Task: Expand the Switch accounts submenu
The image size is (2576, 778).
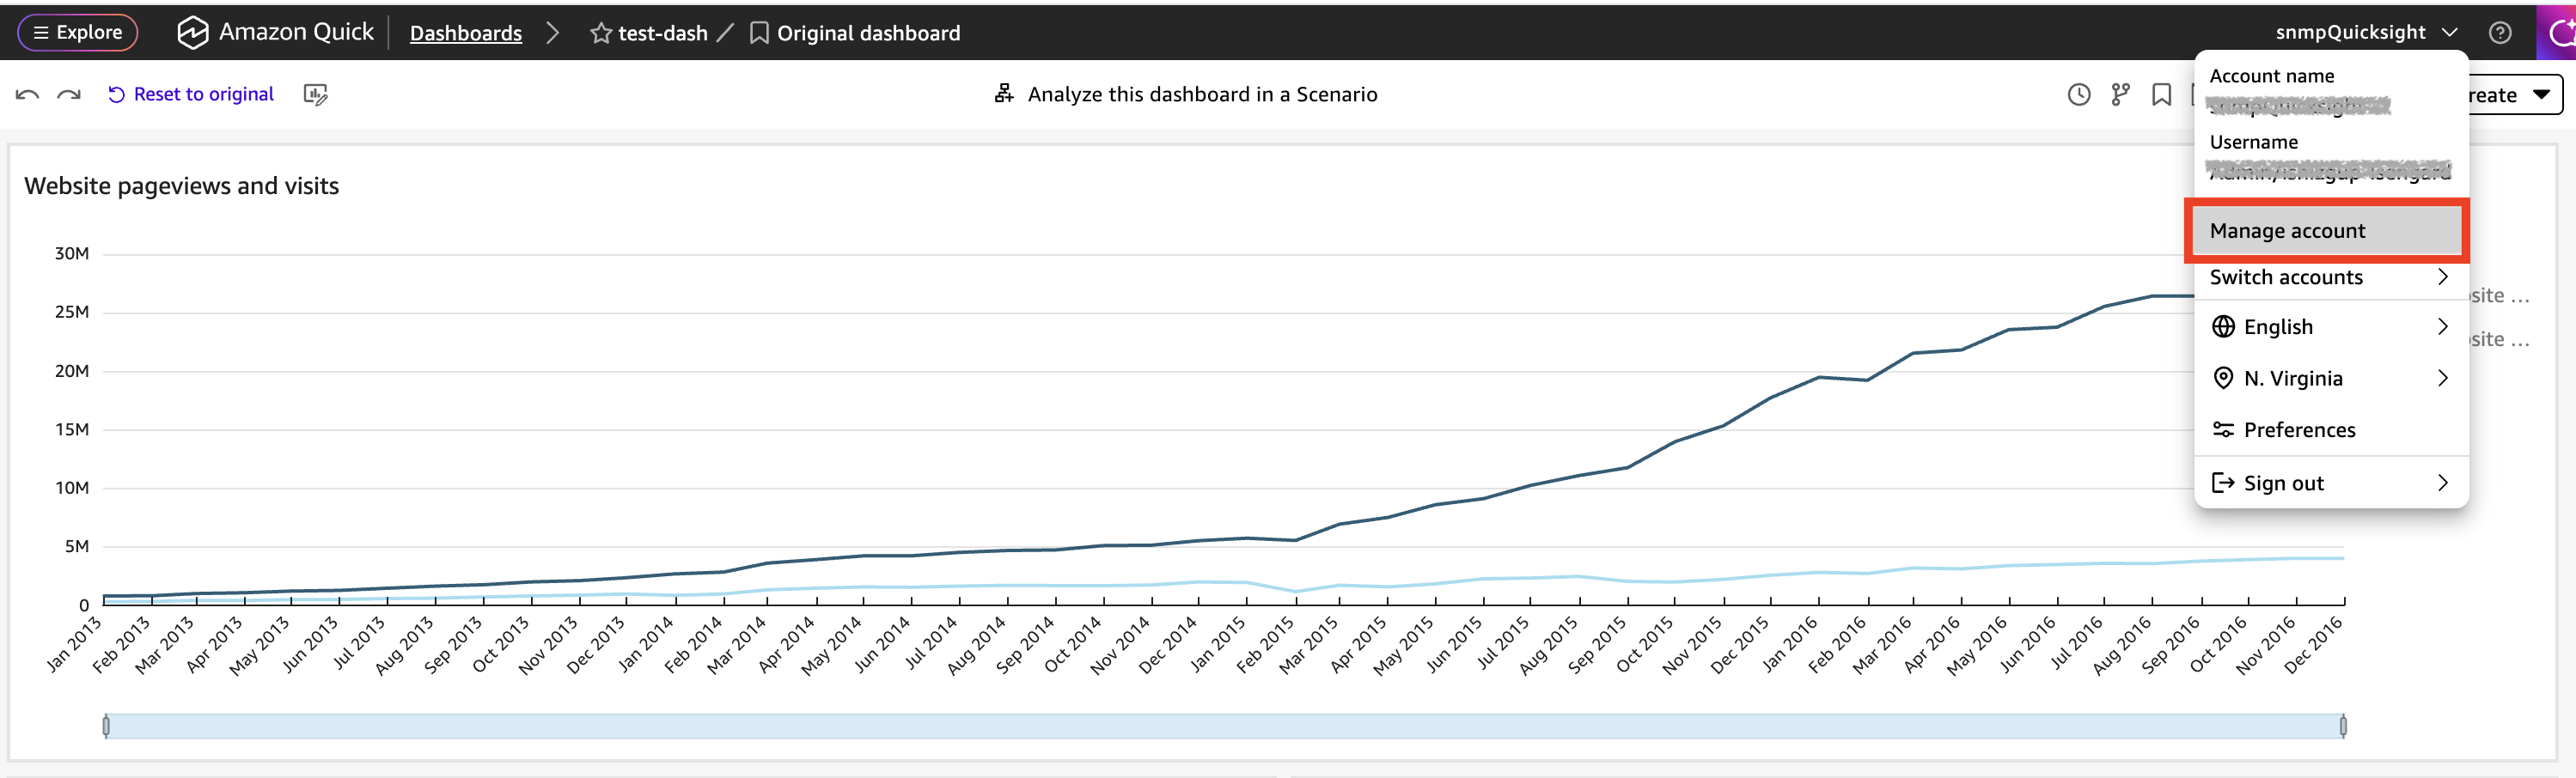Action: pyautogui.click(x=2330, y=277)
